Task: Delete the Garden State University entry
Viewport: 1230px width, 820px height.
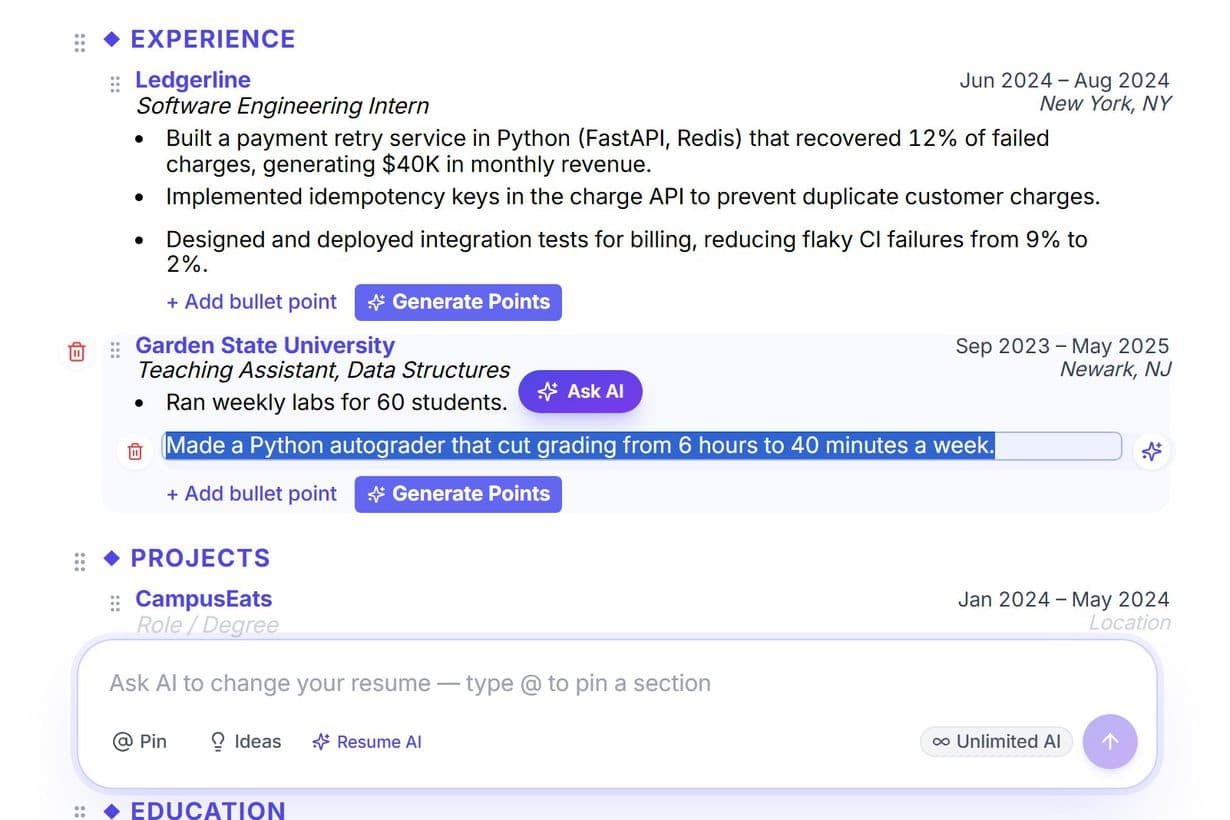Action: coord(76,351)
